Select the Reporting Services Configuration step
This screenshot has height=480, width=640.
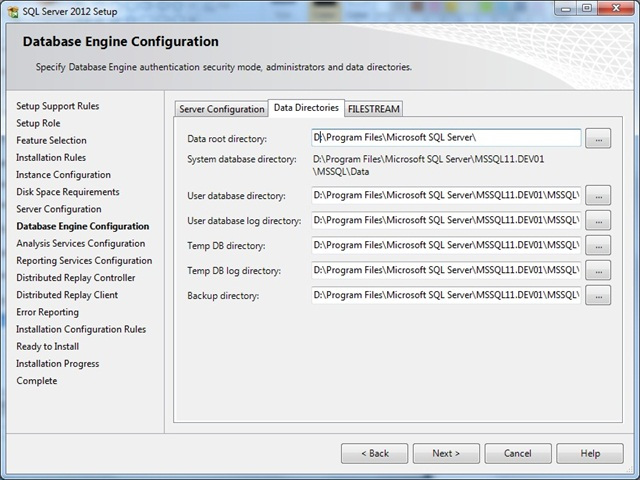coord(84,260)
